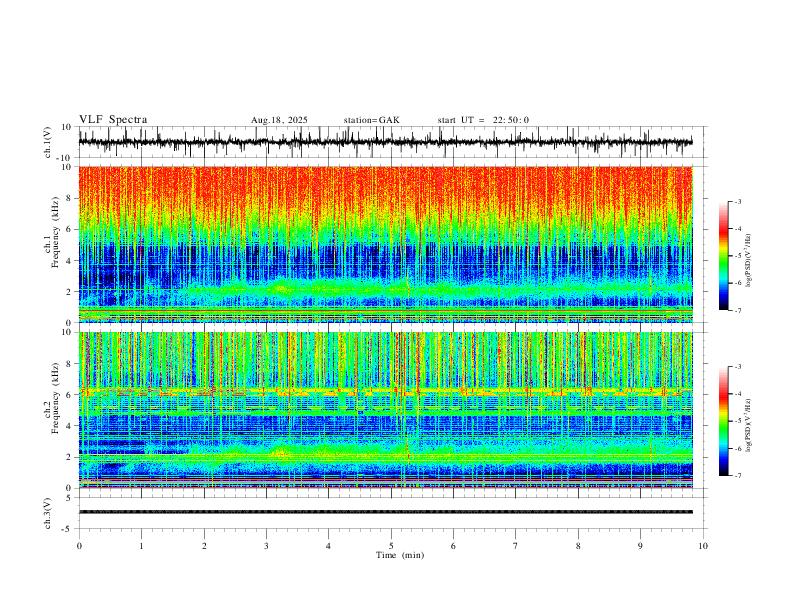Click the ch.2 Frequency (kHz) axis label
Screen dimensions: 792x612
tap(52, 397)
